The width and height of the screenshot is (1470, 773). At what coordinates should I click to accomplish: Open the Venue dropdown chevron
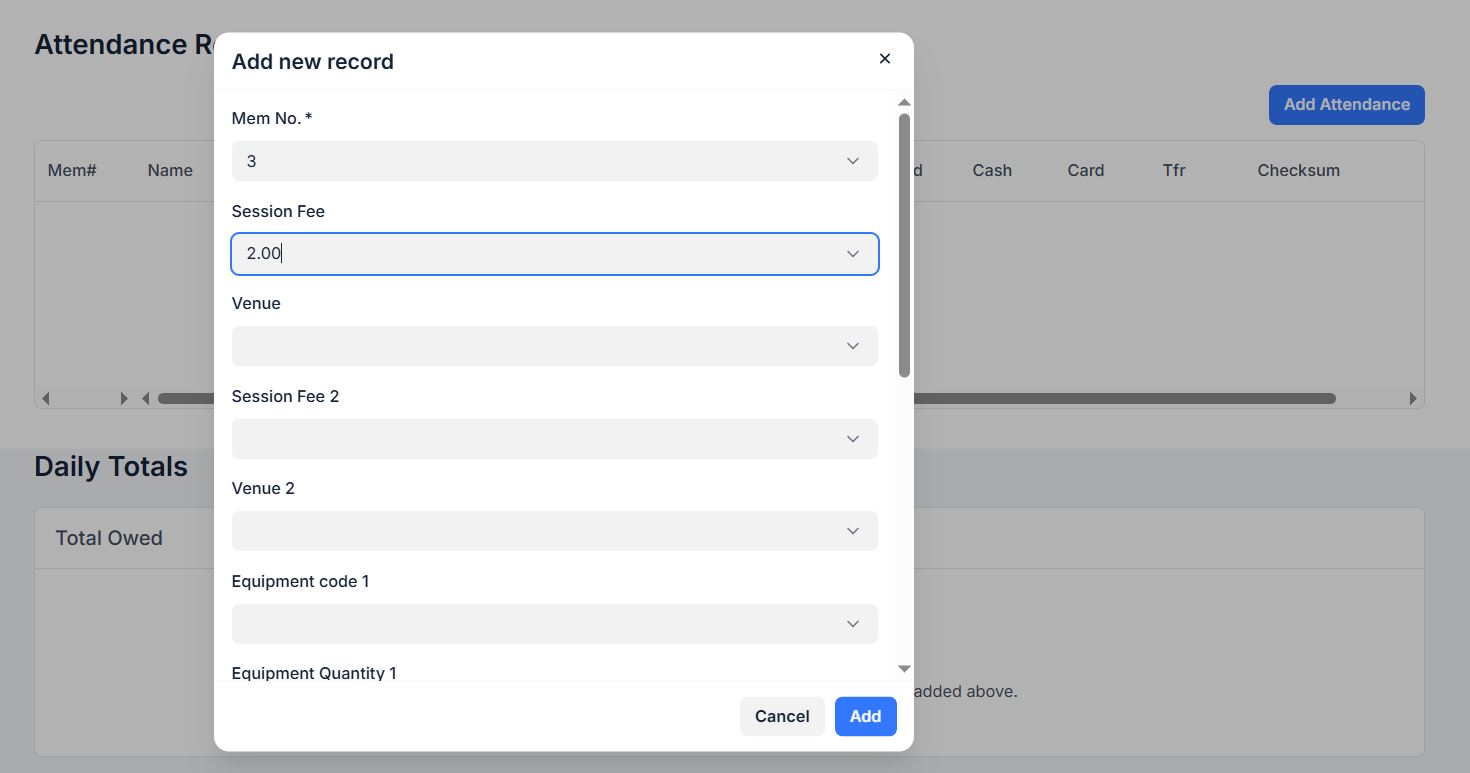852,346
